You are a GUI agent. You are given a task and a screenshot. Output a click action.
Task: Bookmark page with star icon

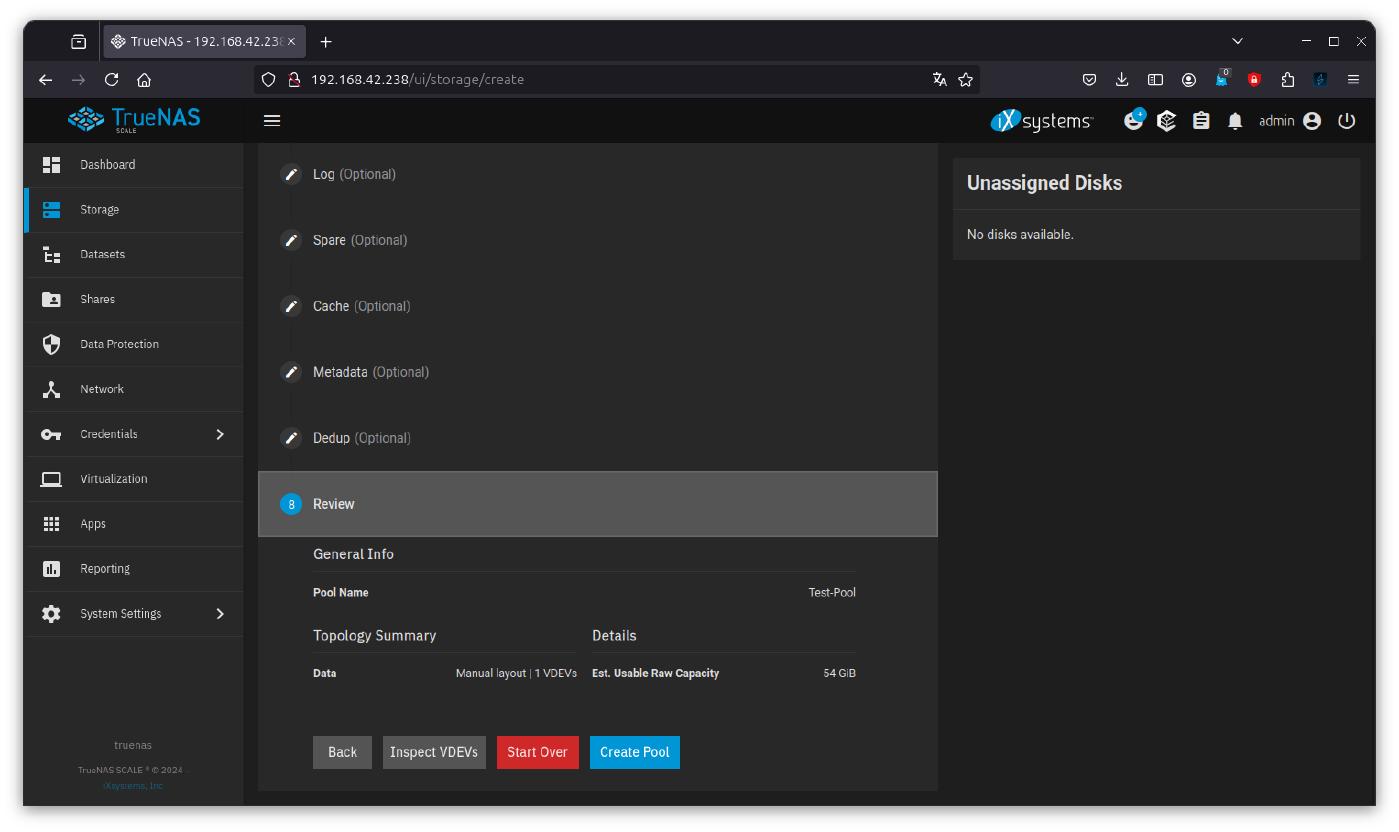coord(965,79)
